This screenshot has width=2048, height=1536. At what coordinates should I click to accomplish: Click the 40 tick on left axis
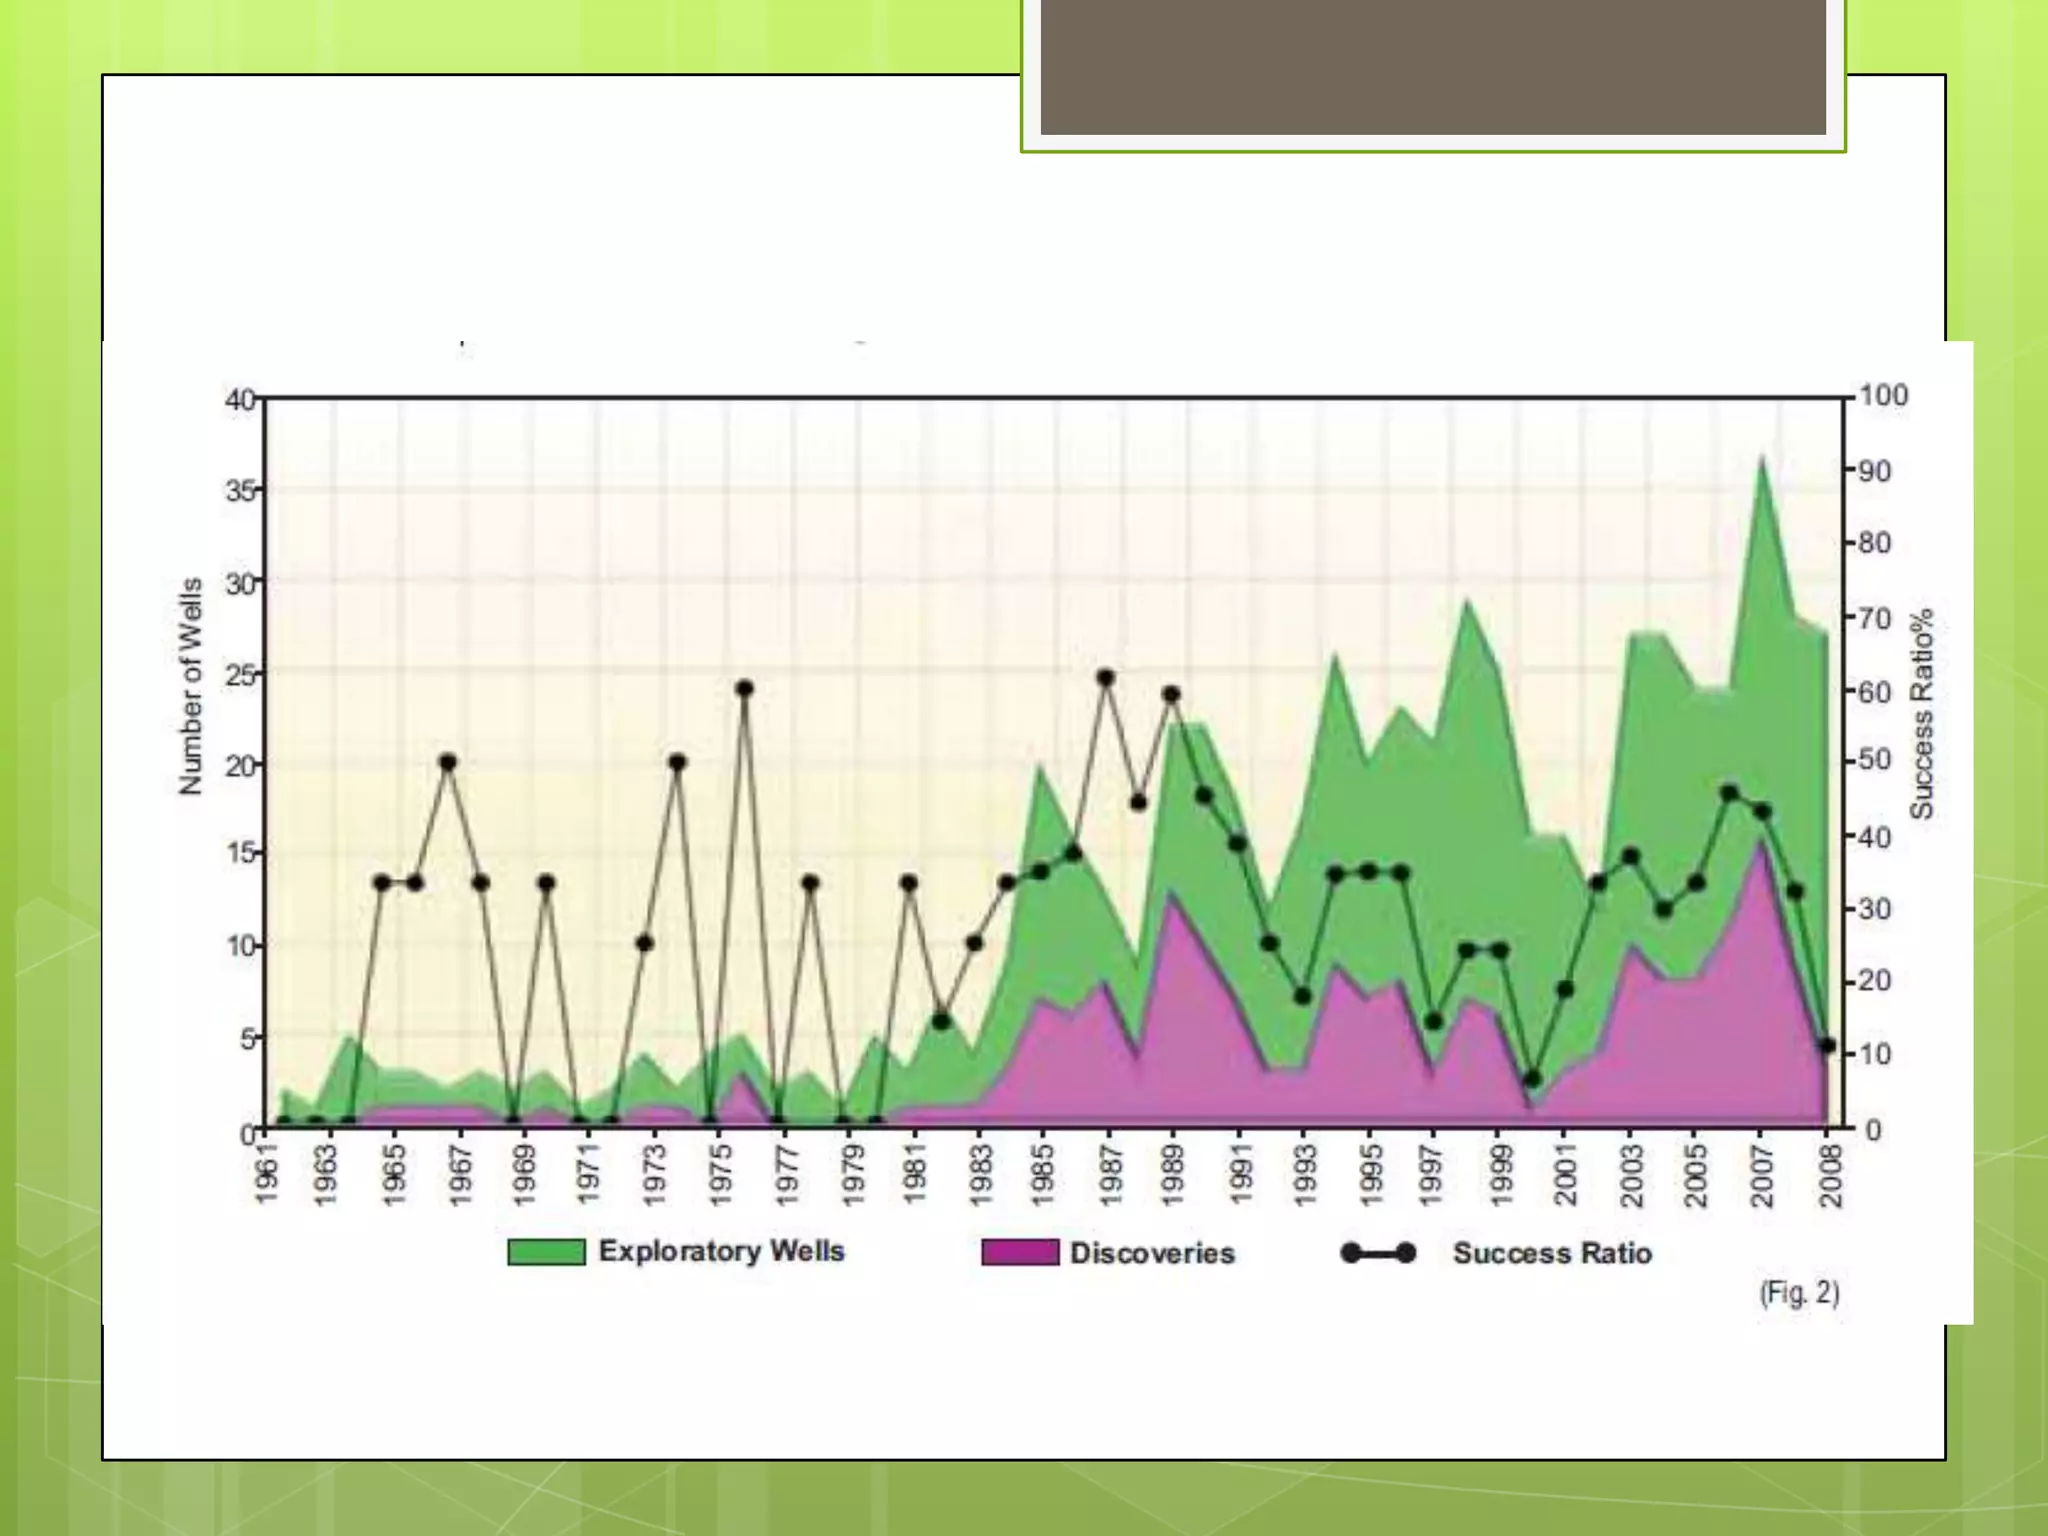[x=239, y=400]
